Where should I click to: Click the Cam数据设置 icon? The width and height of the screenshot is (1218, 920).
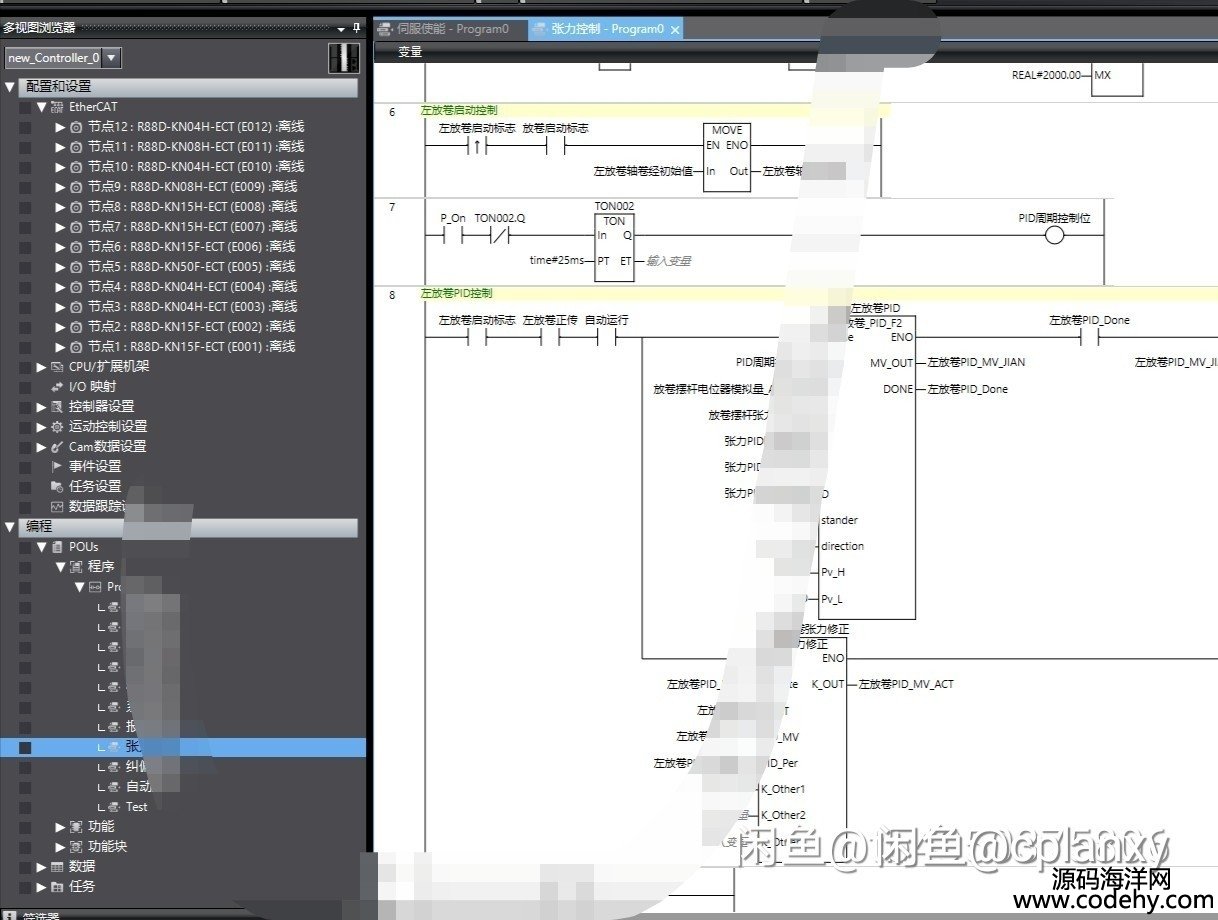click(x=57, y=447)
